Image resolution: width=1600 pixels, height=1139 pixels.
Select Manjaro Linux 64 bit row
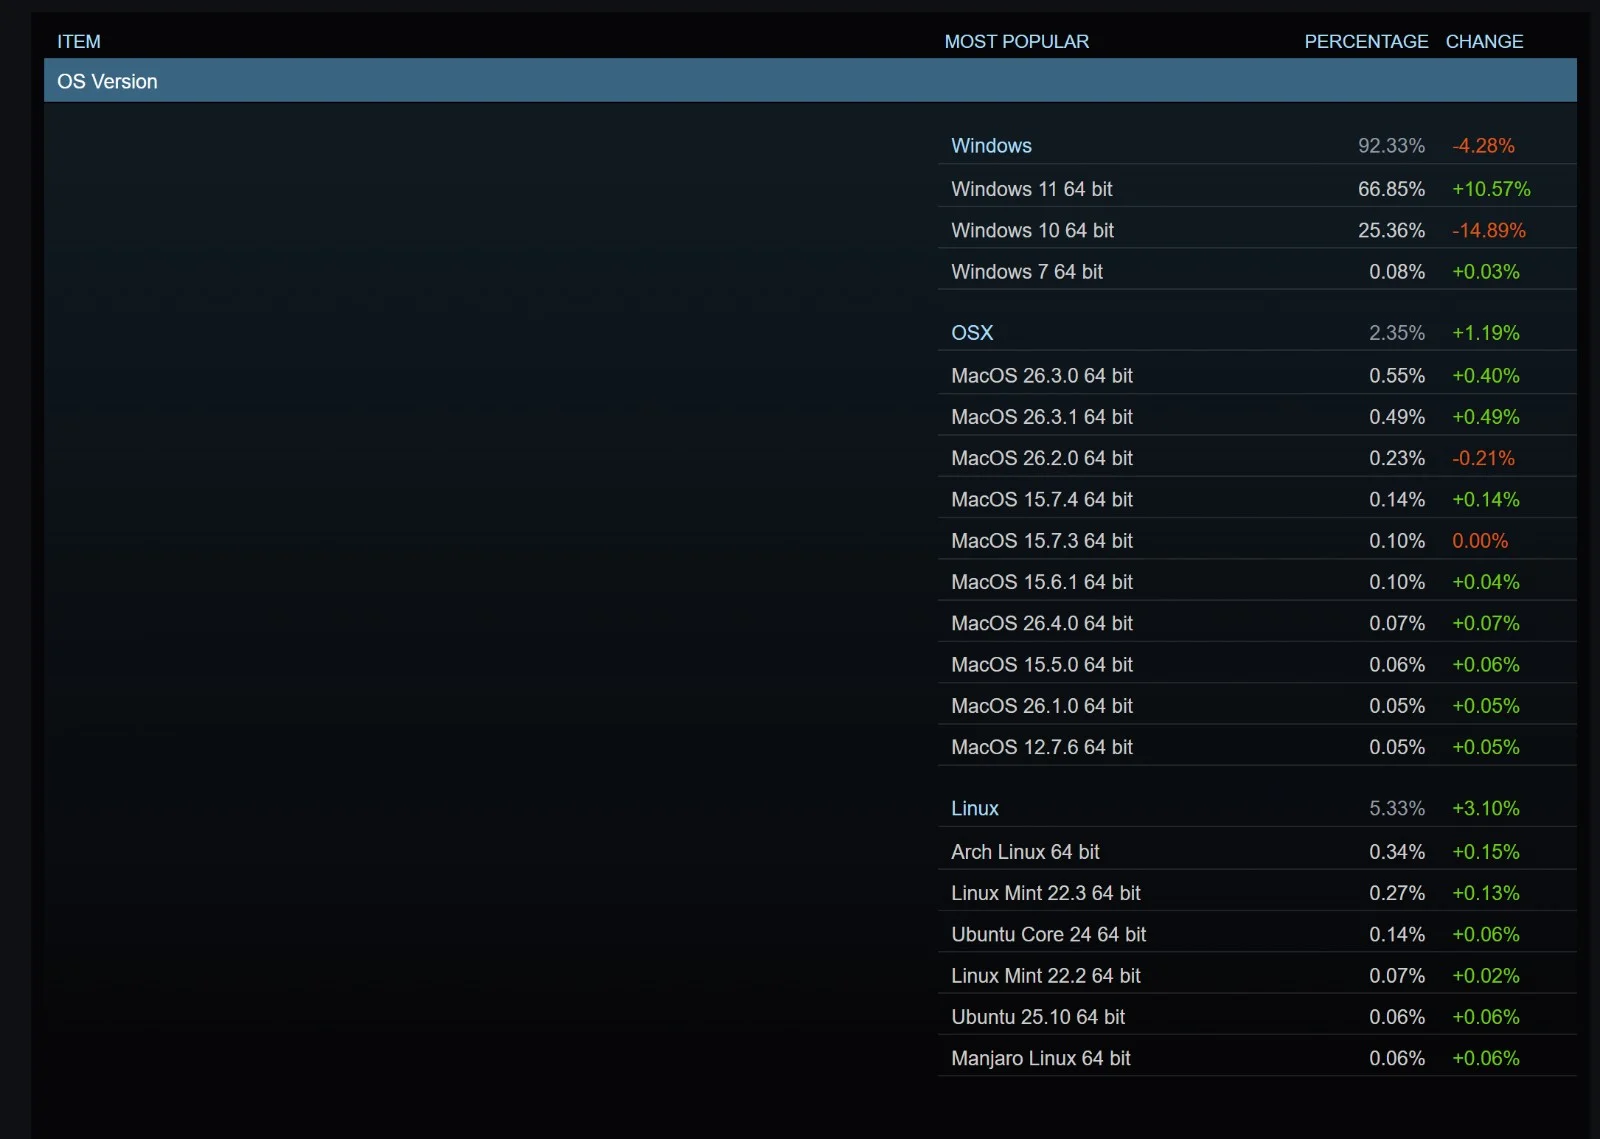click(x=1040, y=1058)
